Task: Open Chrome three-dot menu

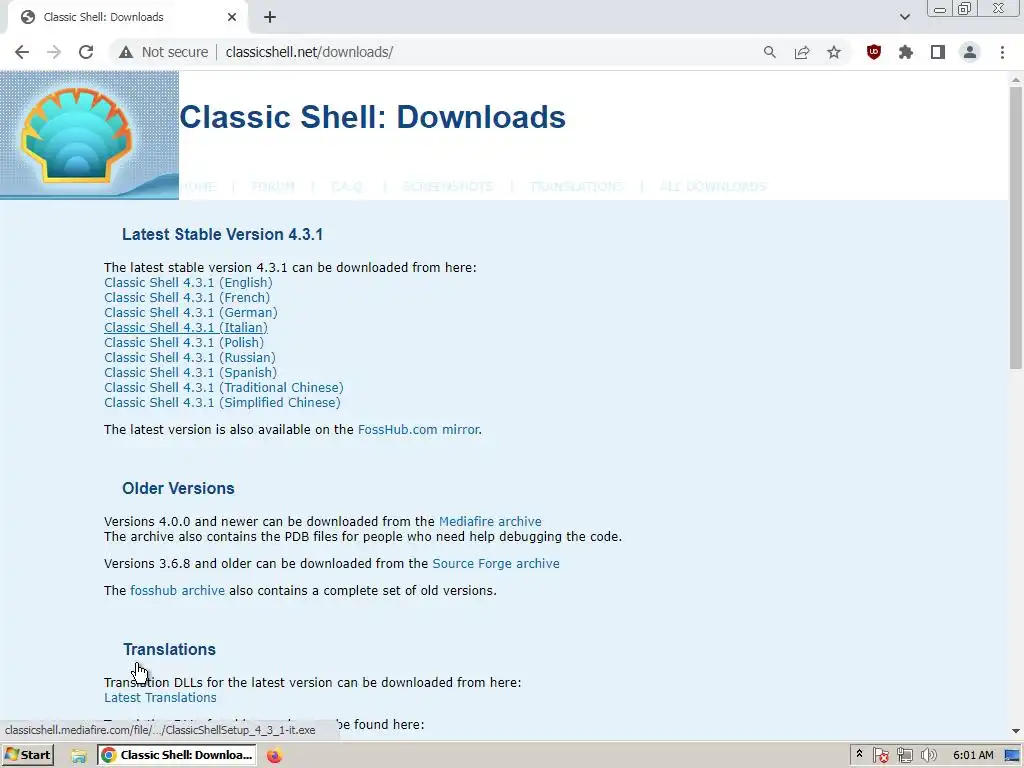Action: (x=1002, y=52)
